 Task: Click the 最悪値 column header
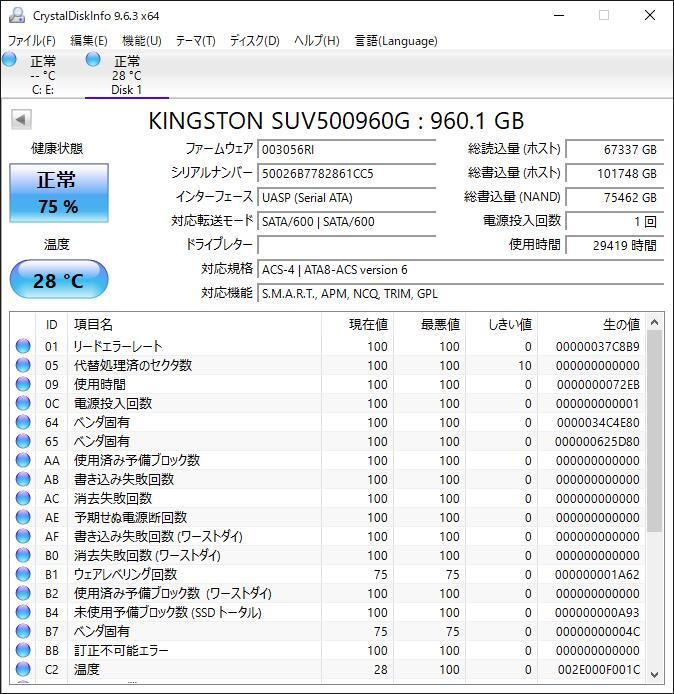coord(429,325)
